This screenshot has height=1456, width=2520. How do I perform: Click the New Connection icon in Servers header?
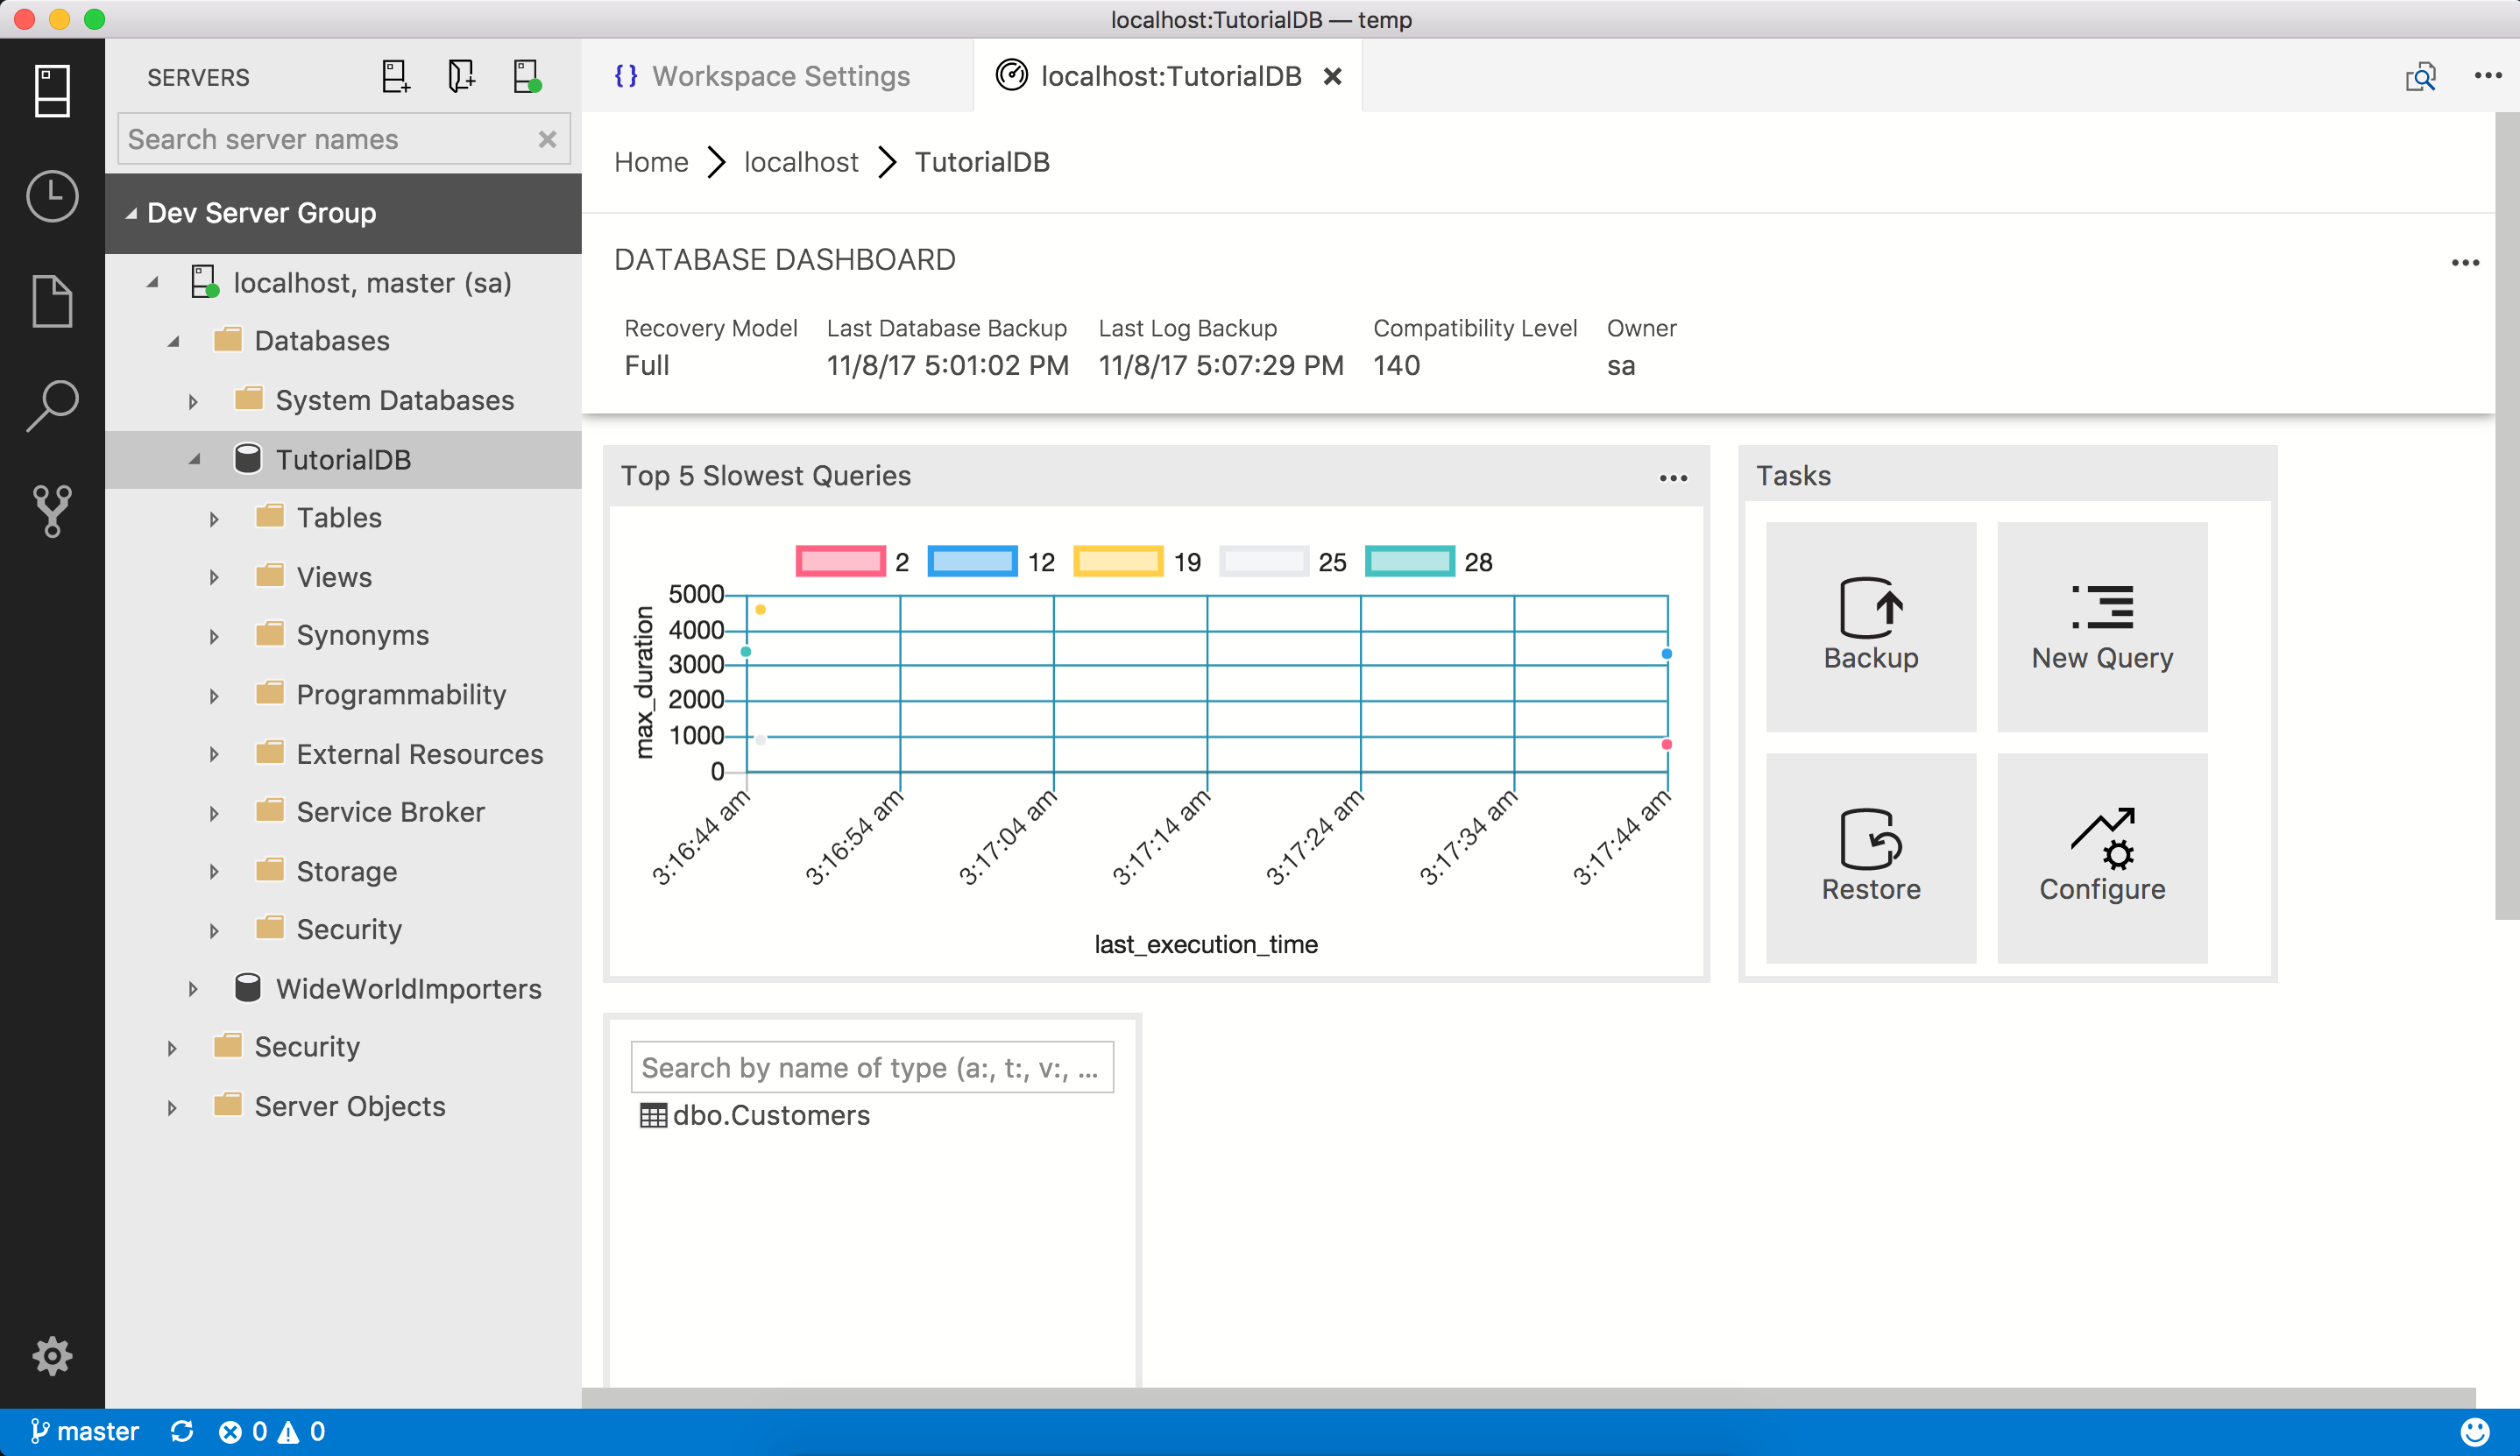pos(396,77)
